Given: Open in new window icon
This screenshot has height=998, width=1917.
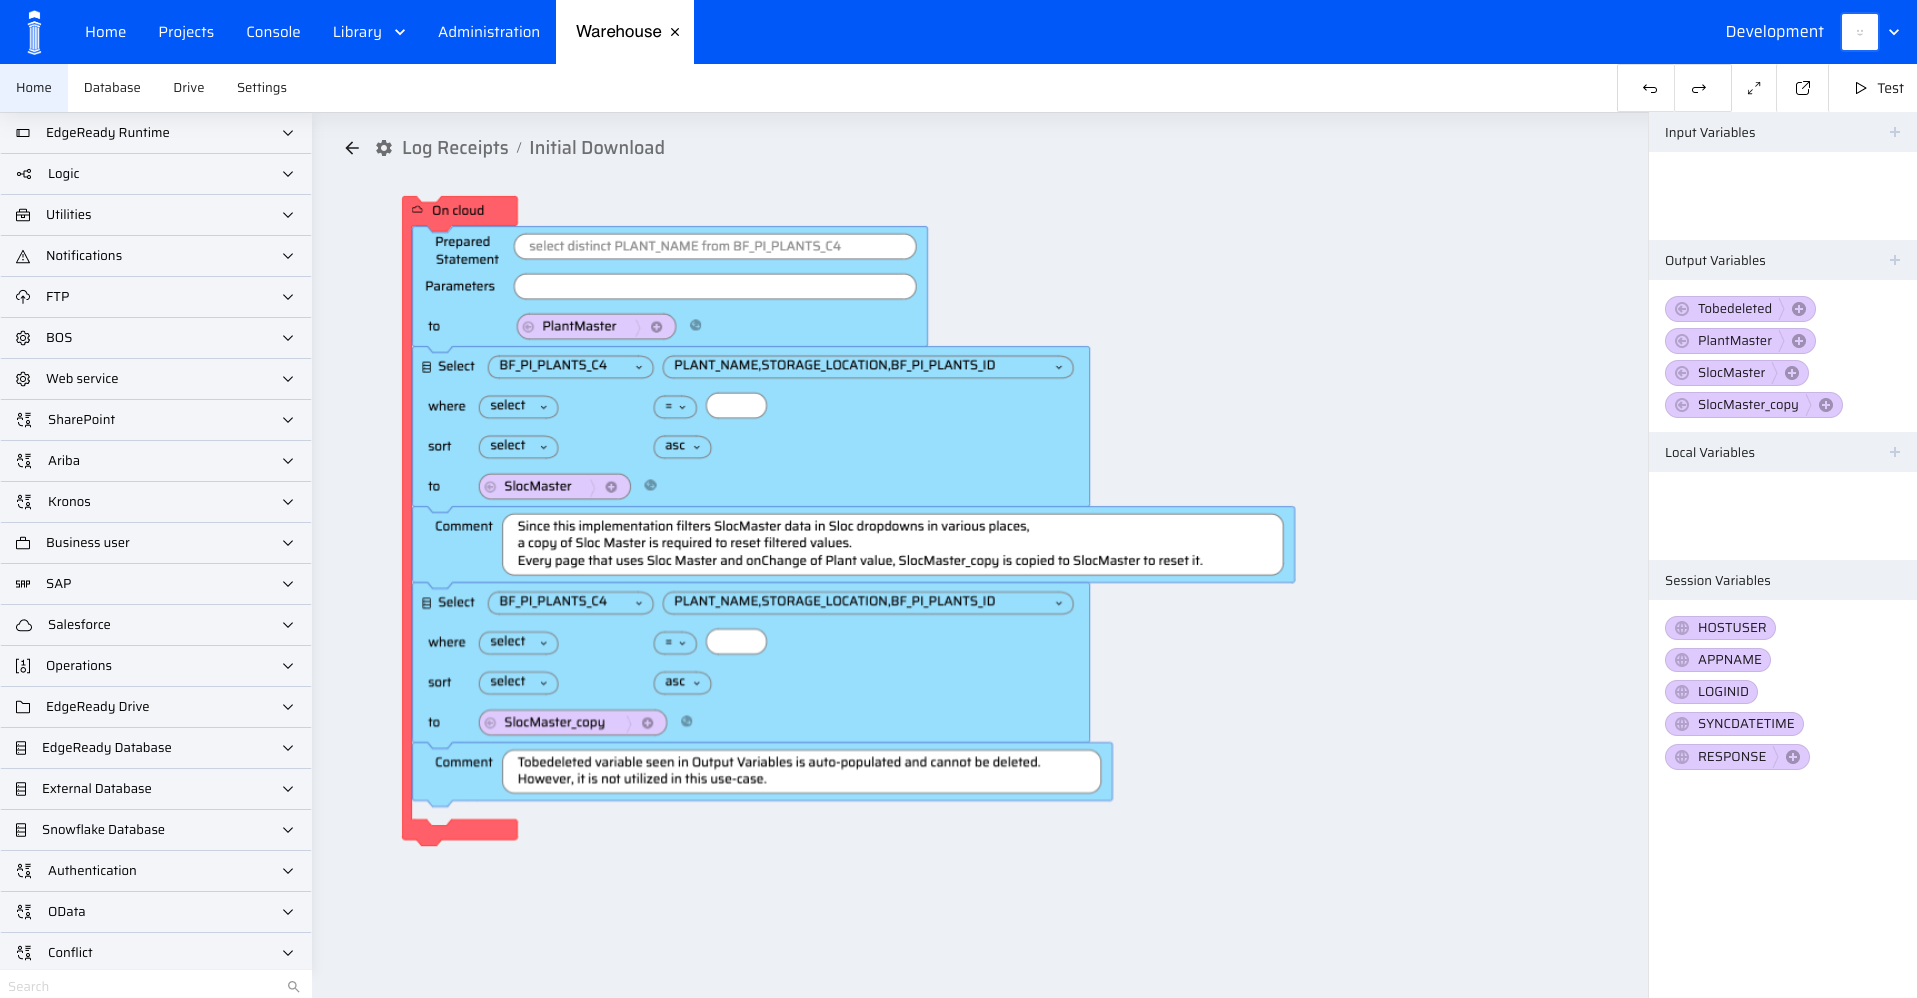Looking at the screenshot, I should click(x=1803, y=88).
